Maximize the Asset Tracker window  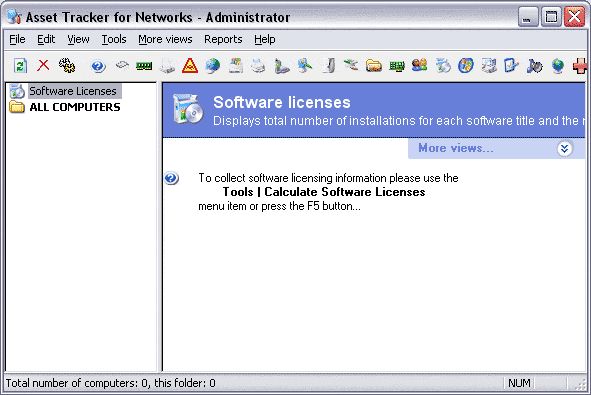pyautogui.click(x=551, y=17)
